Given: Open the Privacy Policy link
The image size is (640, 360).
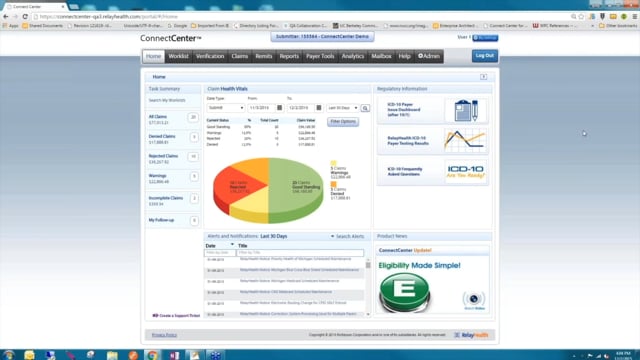Looking at the screenshot, I should pos(164,335).
